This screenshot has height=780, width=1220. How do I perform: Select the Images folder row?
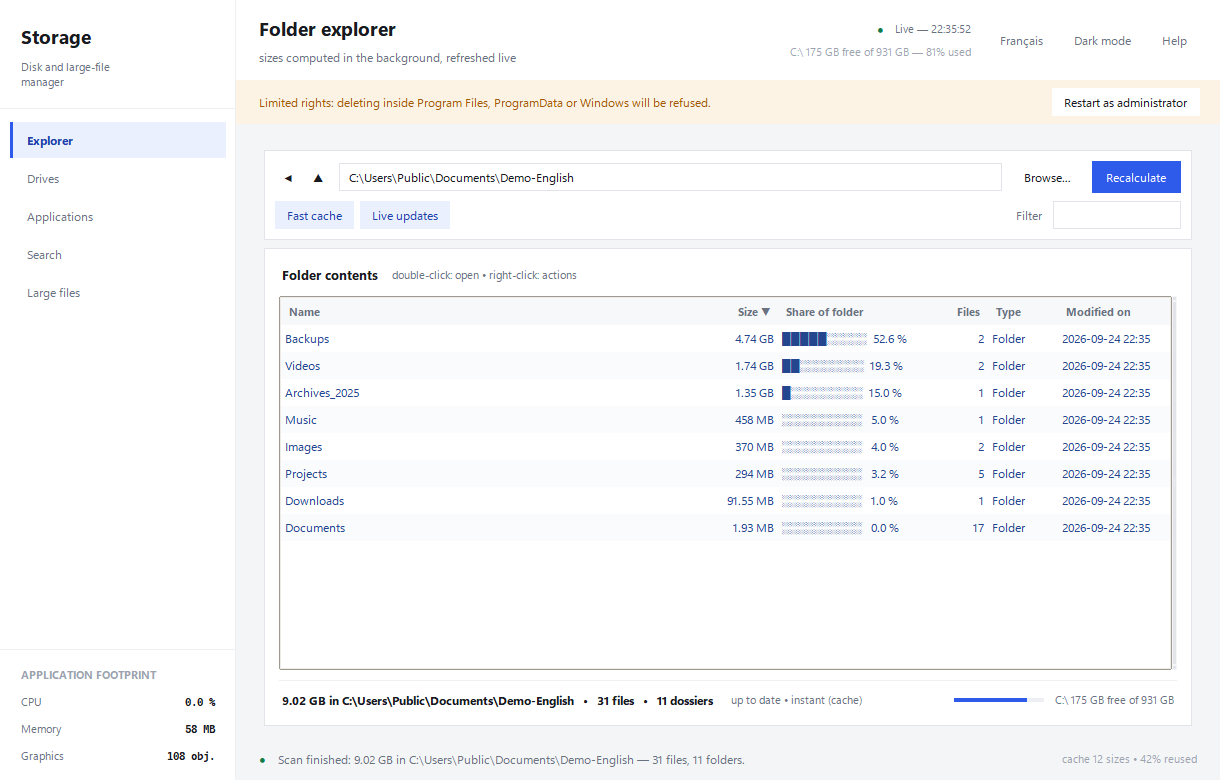[725, 447]
